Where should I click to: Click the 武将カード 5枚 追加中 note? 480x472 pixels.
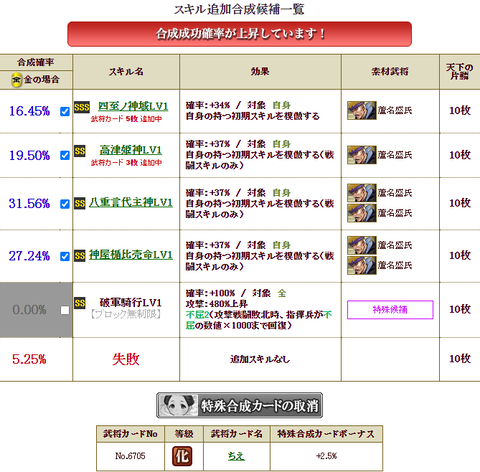(x=126, y=119)
